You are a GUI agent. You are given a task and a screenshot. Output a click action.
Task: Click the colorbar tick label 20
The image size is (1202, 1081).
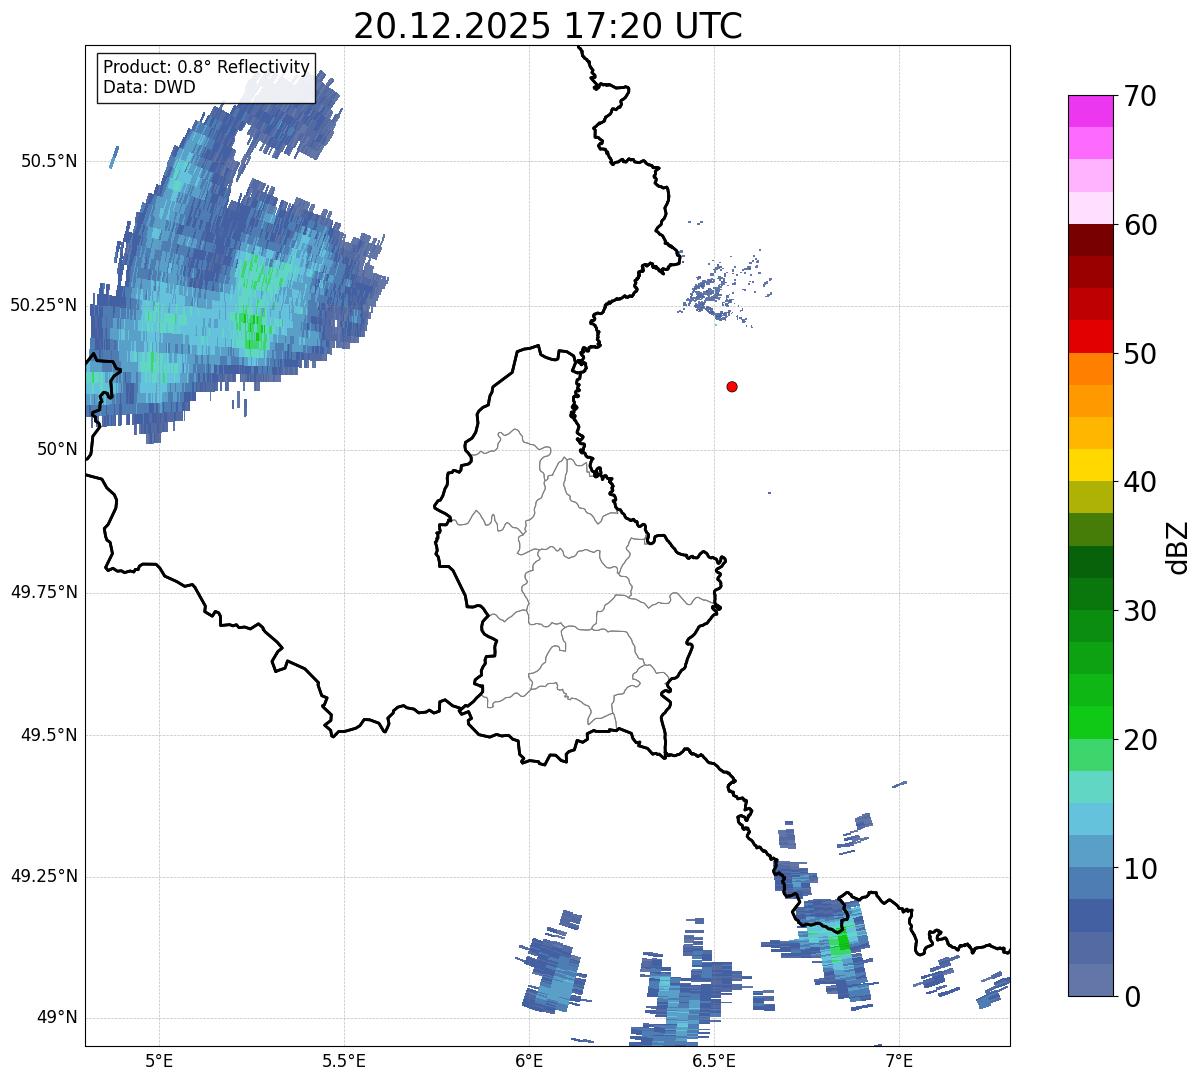click(x=1140, y=740)
